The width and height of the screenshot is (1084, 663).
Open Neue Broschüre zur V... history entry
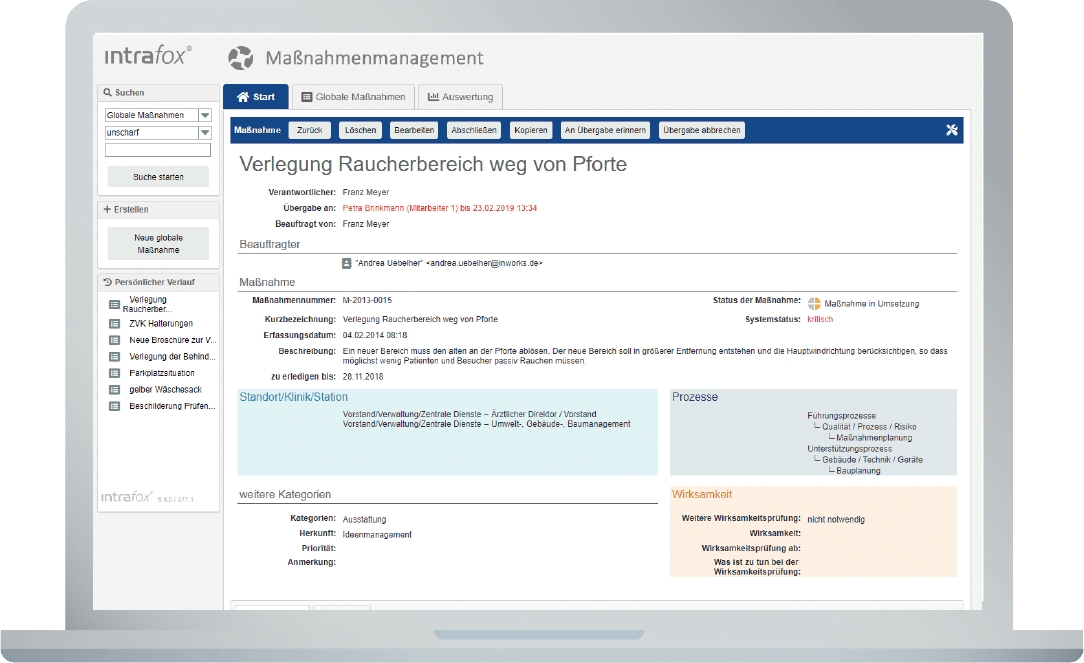coord(173,340)
